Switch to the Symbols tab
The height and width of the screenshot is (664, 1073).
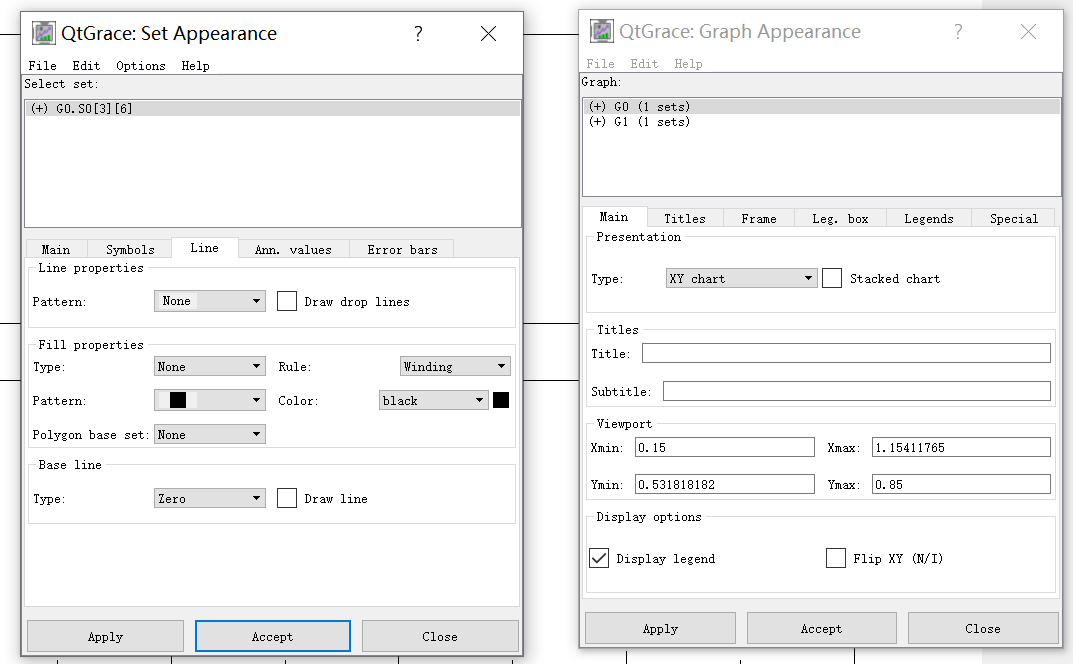point(129,248)
